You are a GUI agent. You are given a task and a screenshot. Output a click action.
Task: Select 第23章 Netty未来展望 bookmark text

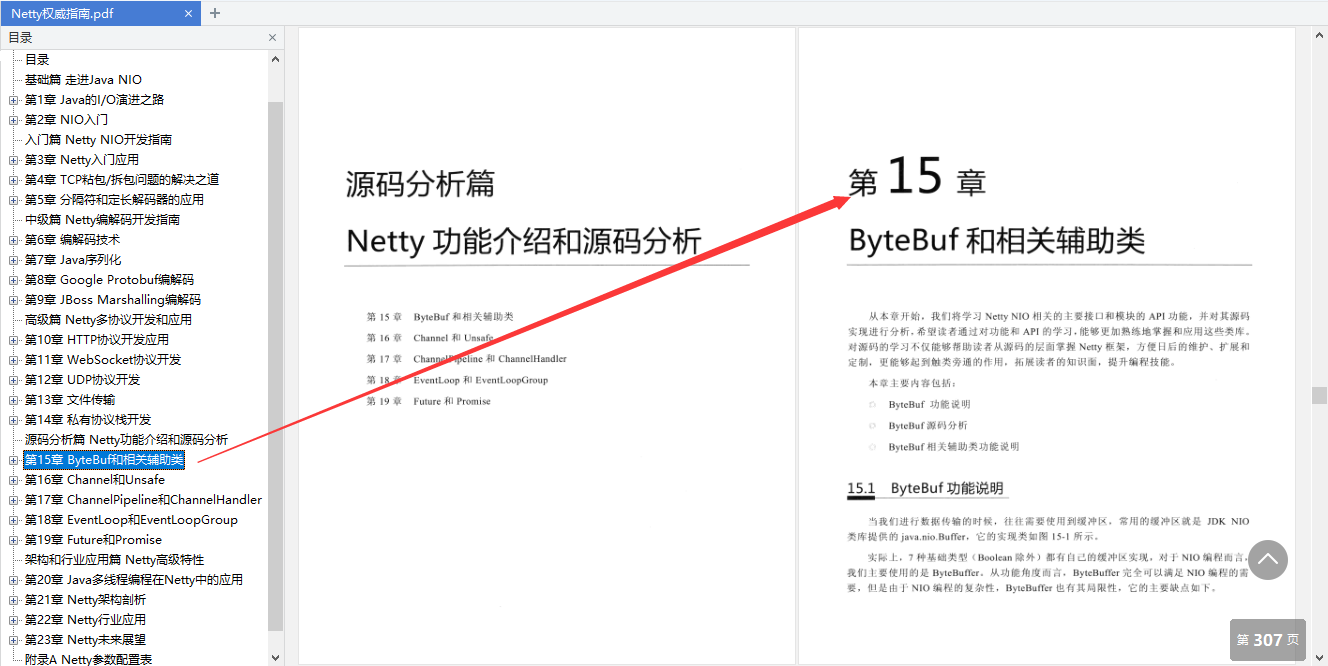point(85,640)
